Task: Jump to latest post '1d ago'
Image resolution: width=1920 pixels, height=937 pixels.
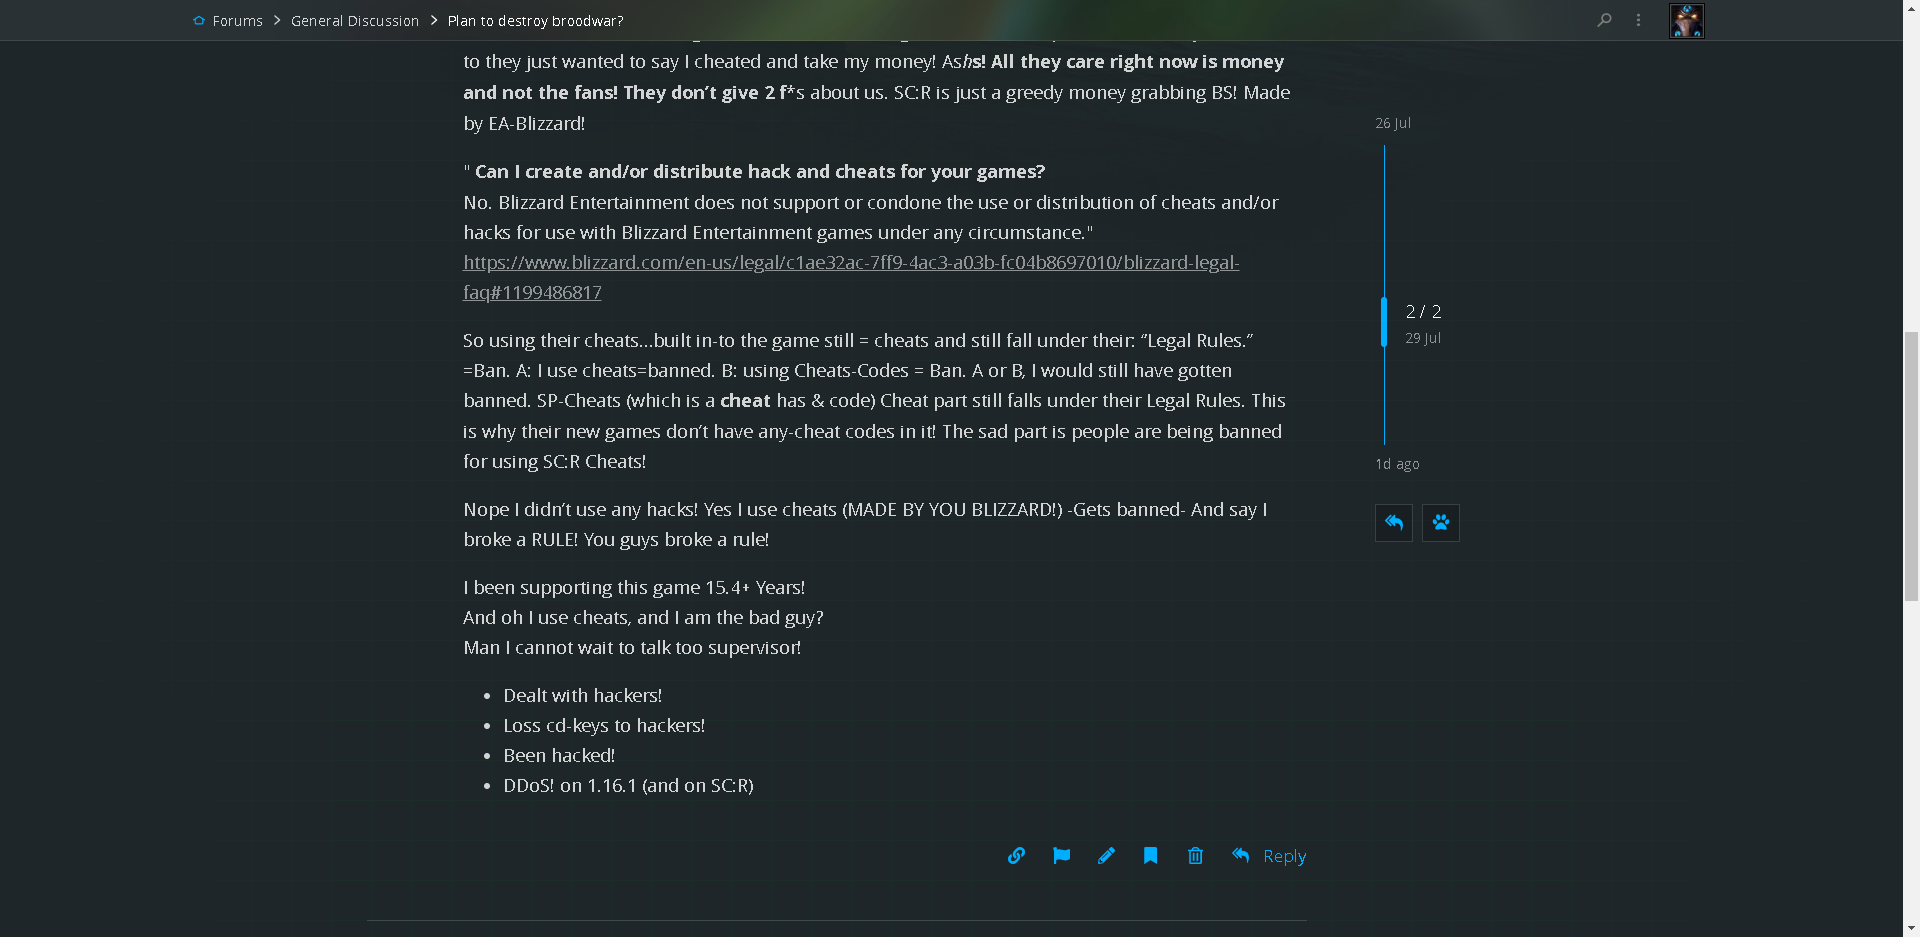Action: pos(1397,464)
